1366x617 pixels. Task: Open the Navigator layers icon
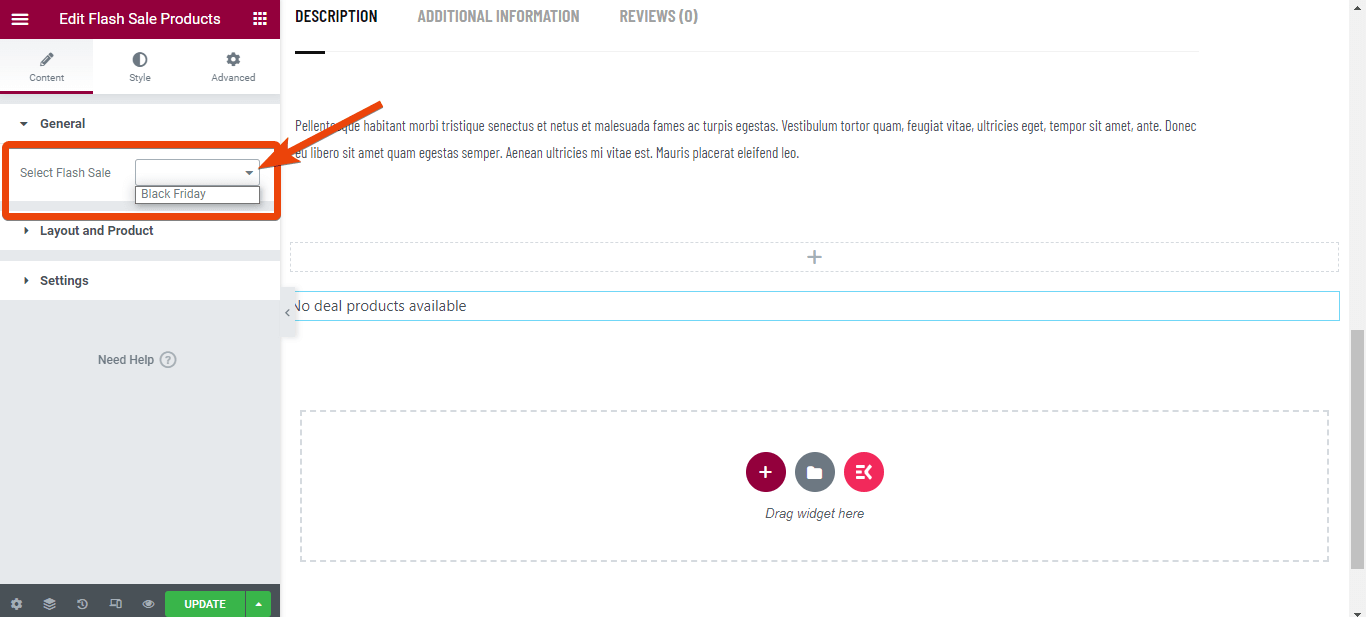coord(49,604)
